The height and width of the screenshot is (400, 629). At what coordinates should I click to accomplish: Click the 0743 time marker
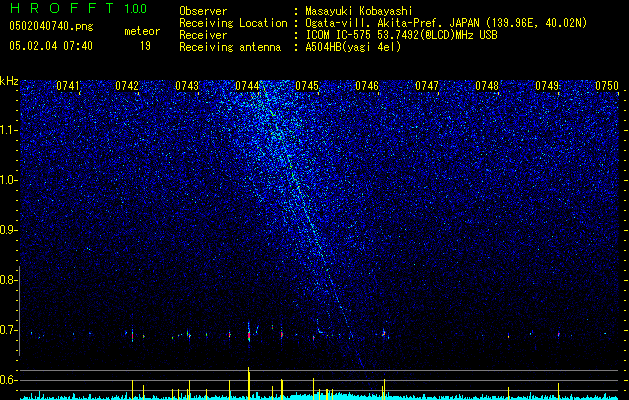tap(187, 86)
